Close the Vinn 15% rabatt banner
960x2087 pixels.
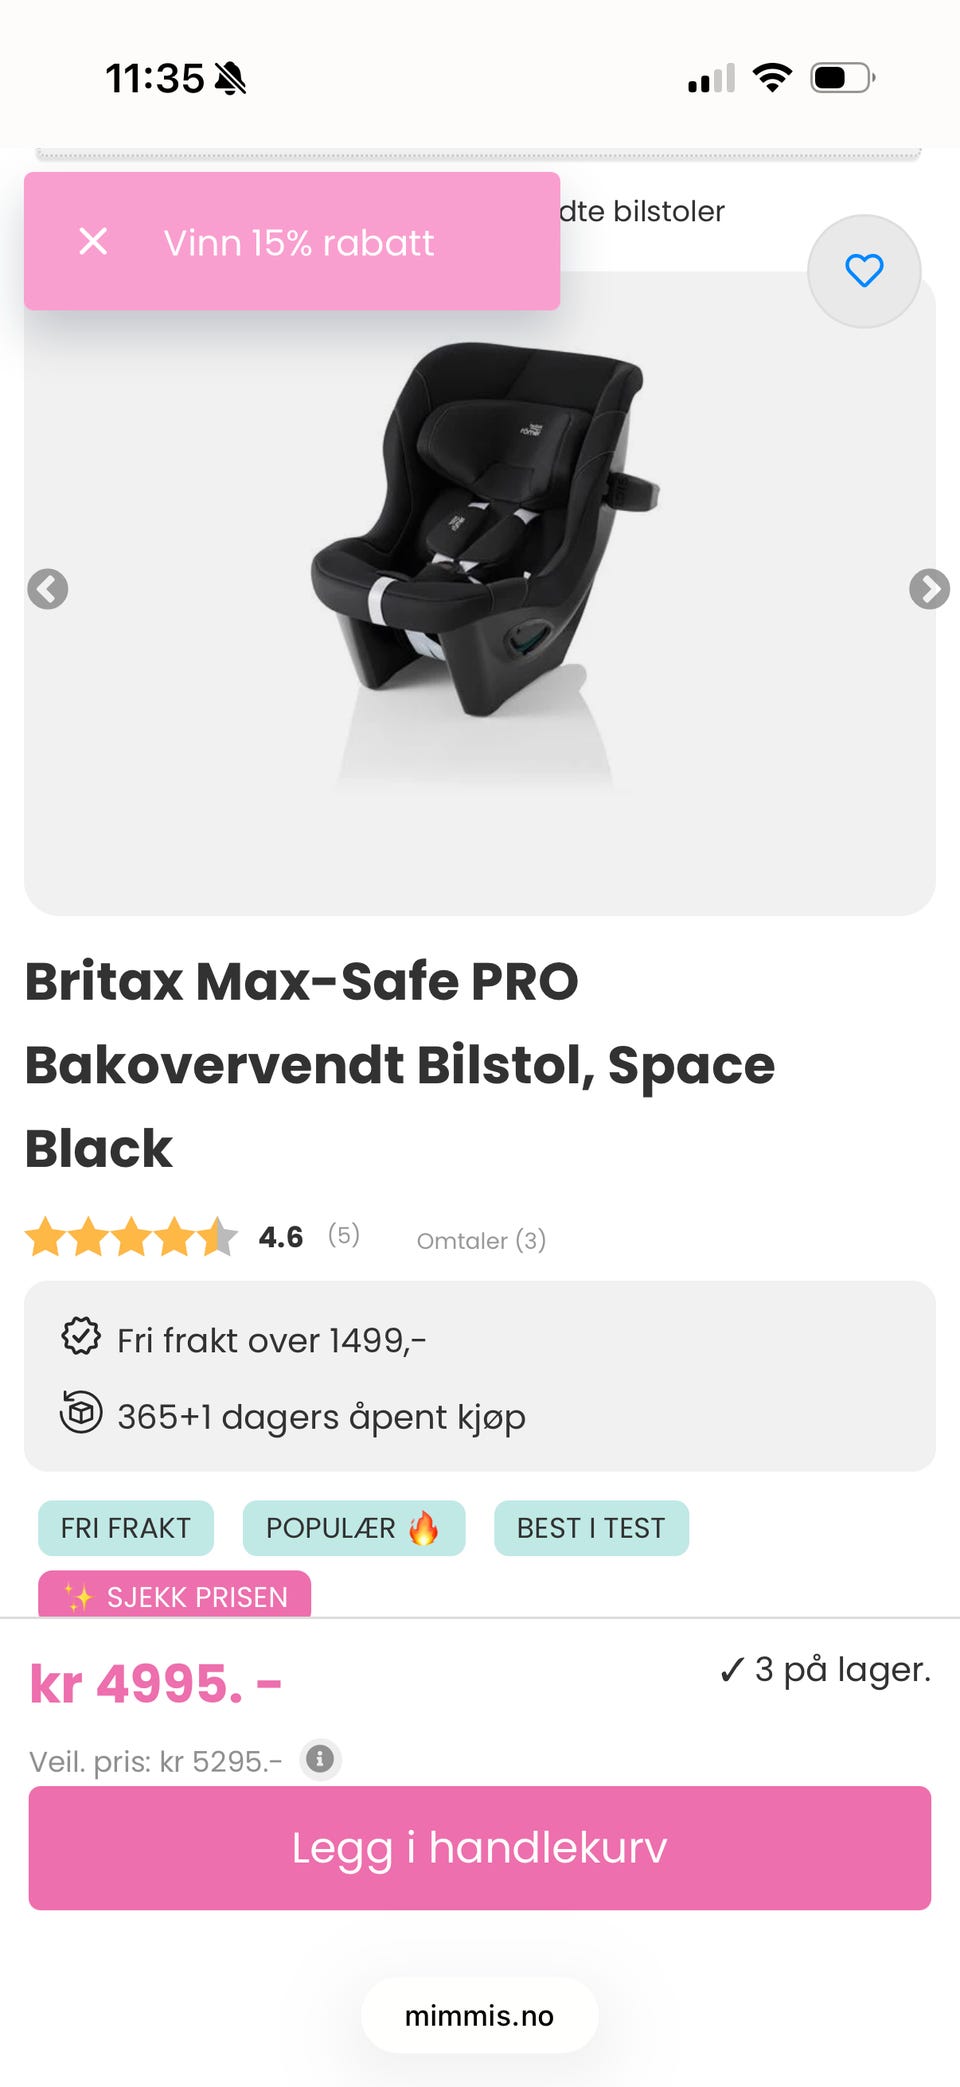tap(93, 241)
